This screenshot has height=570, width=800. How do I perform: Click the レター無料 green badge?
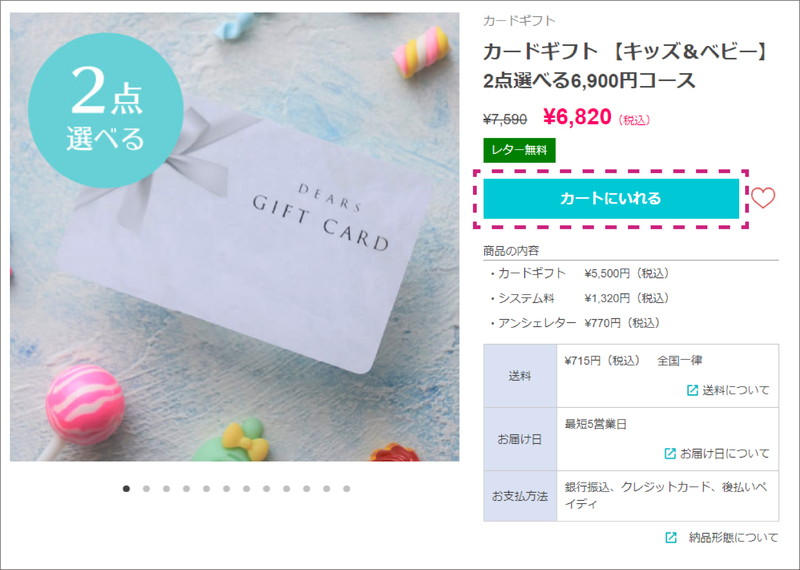(519, 150)
